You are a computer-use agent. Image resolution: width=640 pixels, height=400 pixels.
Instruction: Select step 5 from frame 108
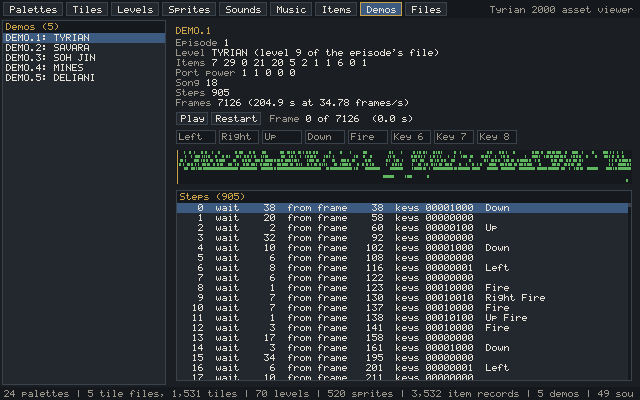402,258
